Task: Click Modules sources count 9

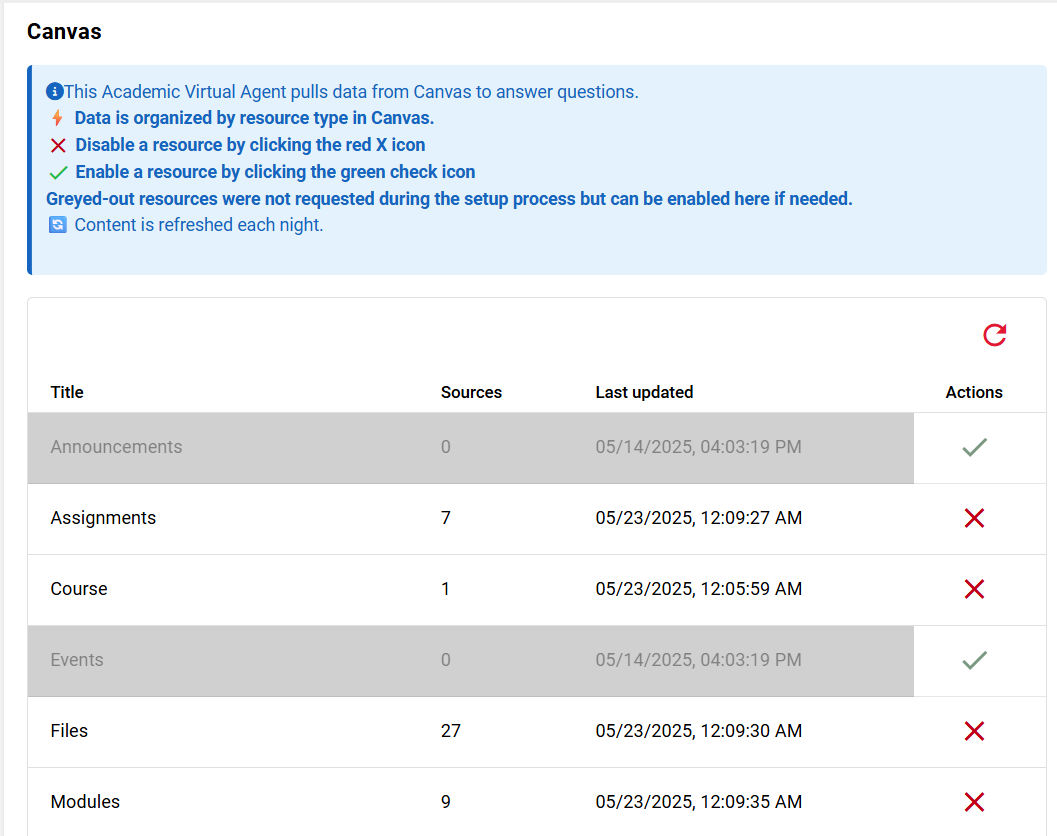Action: click(x=446, y=802)
